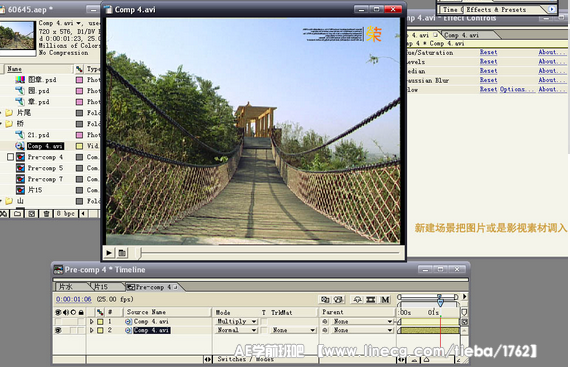Screen dimensions: 570x368
Task: Open the Comp 4.avi dropdown arrow beside the thumbnail
Action: [x=78, y=23]
